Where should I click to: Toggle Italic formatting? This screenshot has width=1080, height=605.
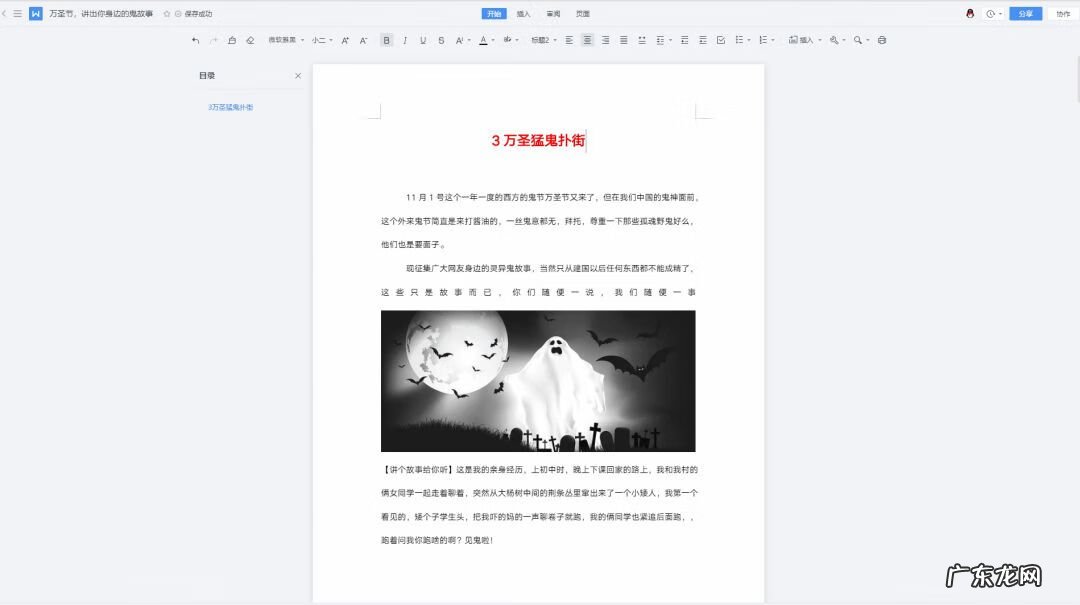[x=404, y=40]
